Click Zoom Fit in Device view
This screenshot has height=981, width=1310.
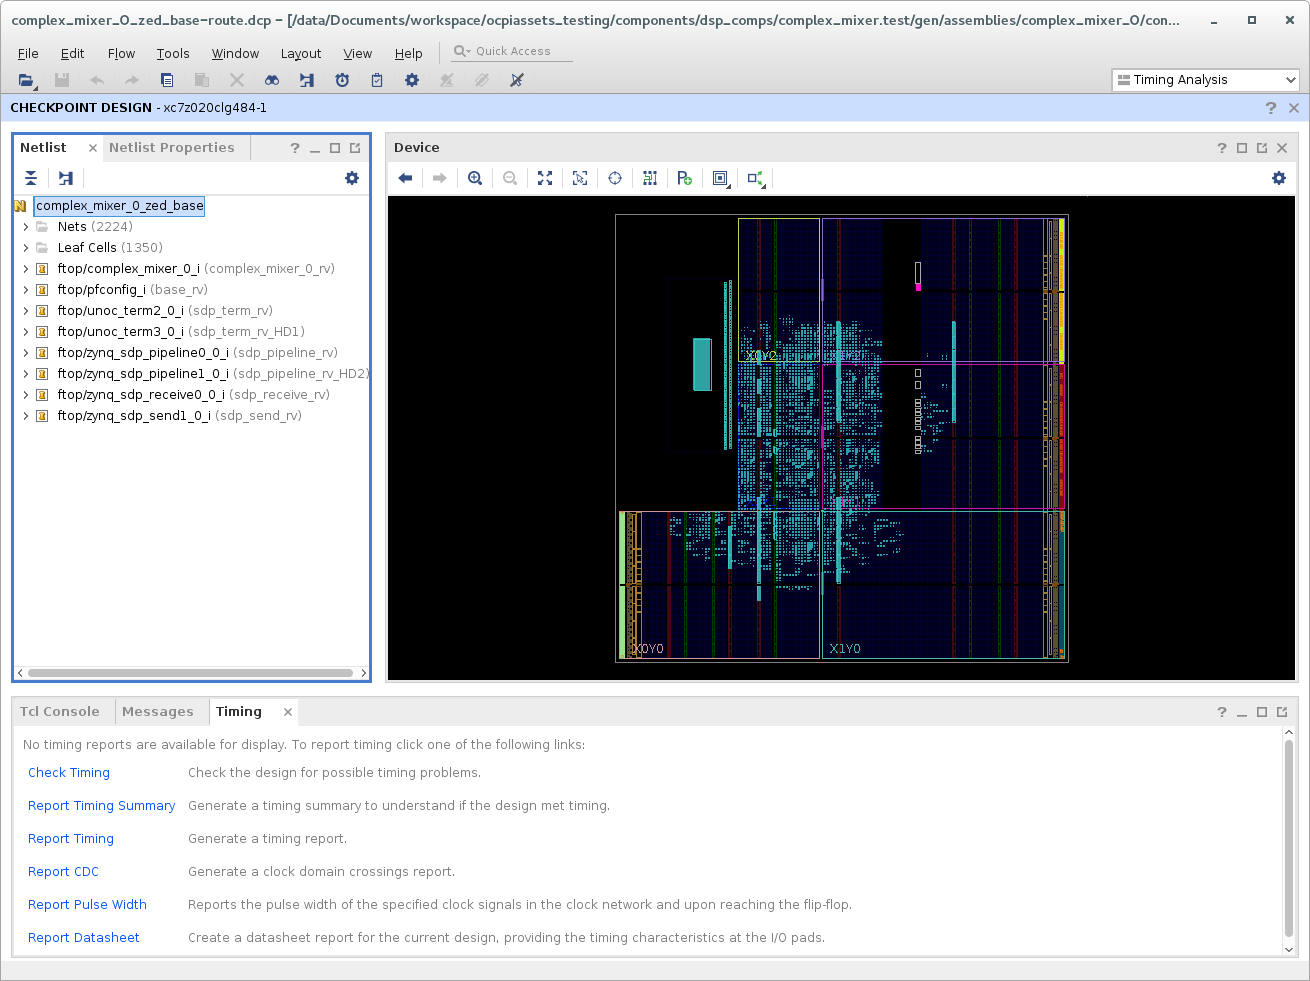click(x=545, y=178)
